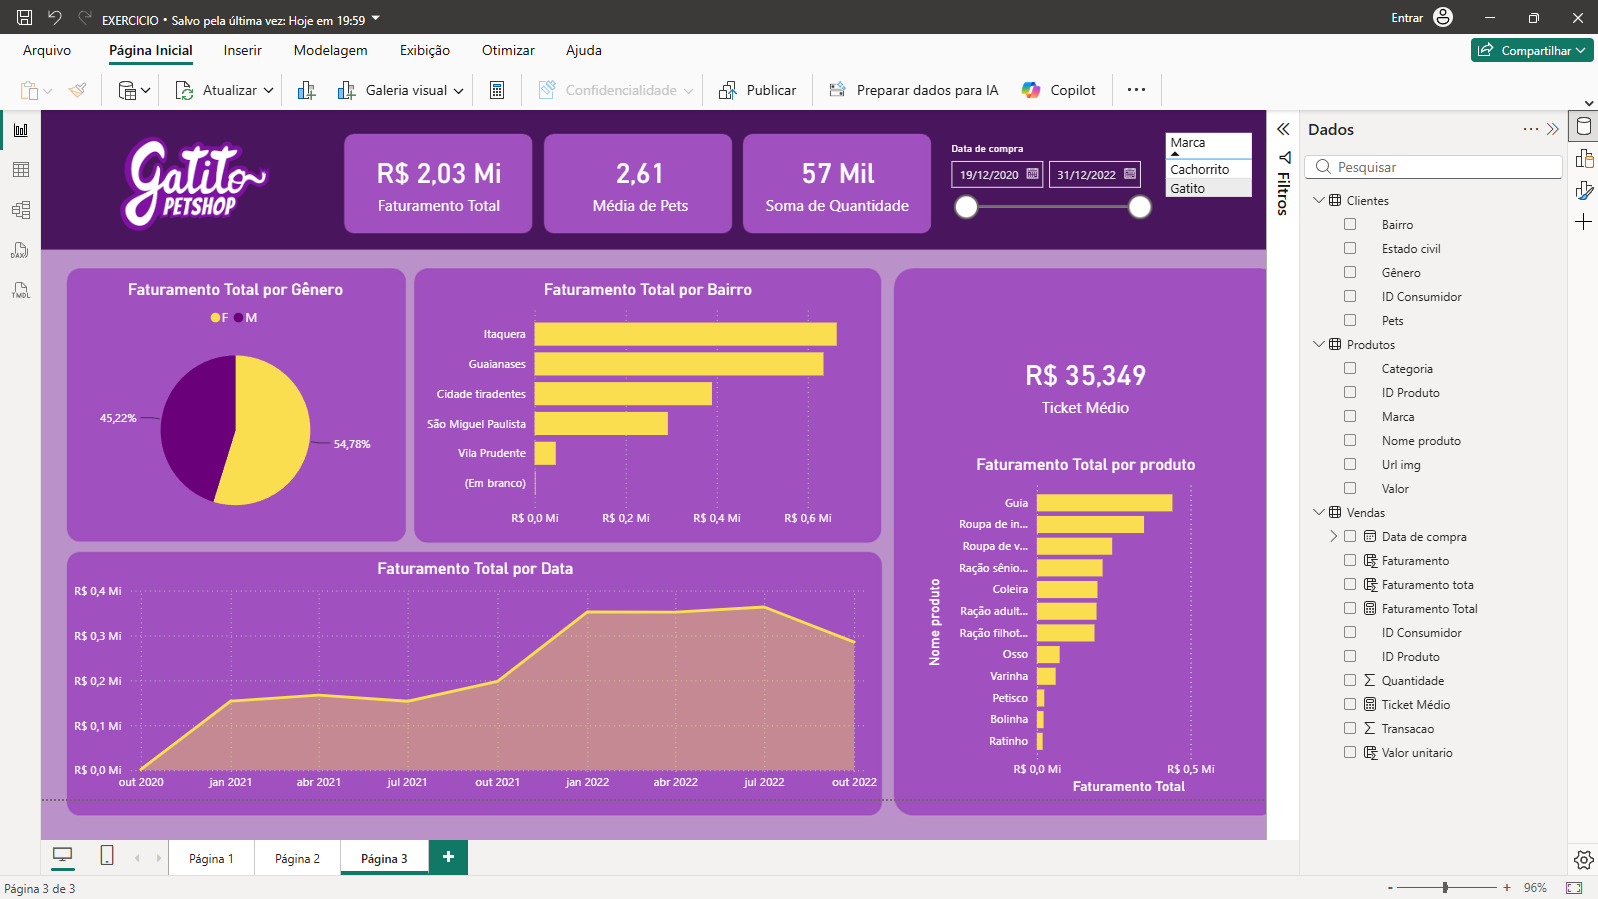Click the Publicar publish icon

tap(728, 90)
